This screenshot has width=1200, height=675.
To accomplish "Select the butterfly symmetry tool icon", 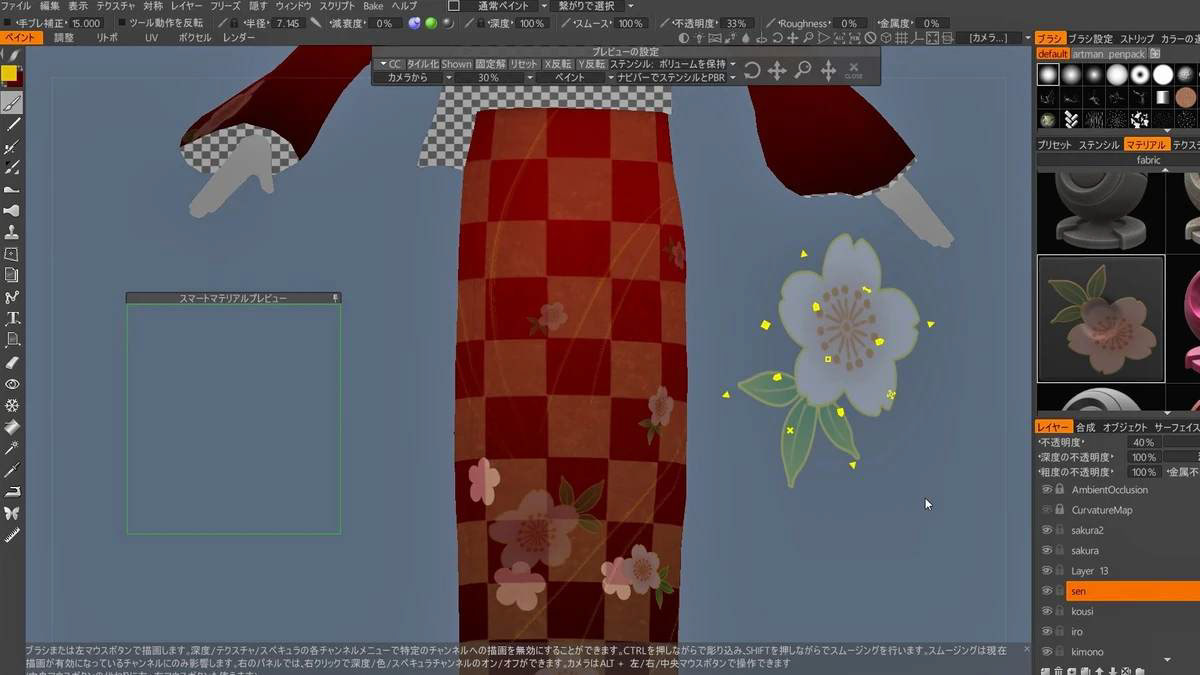I will pyautogui.click(x=12, y=513).
